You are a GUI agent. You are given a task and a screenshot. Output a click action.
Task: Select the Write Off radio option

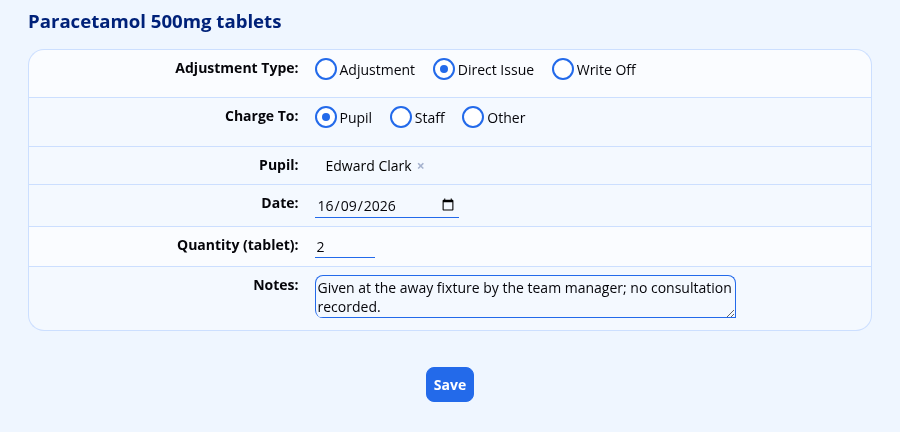[562, 69]
